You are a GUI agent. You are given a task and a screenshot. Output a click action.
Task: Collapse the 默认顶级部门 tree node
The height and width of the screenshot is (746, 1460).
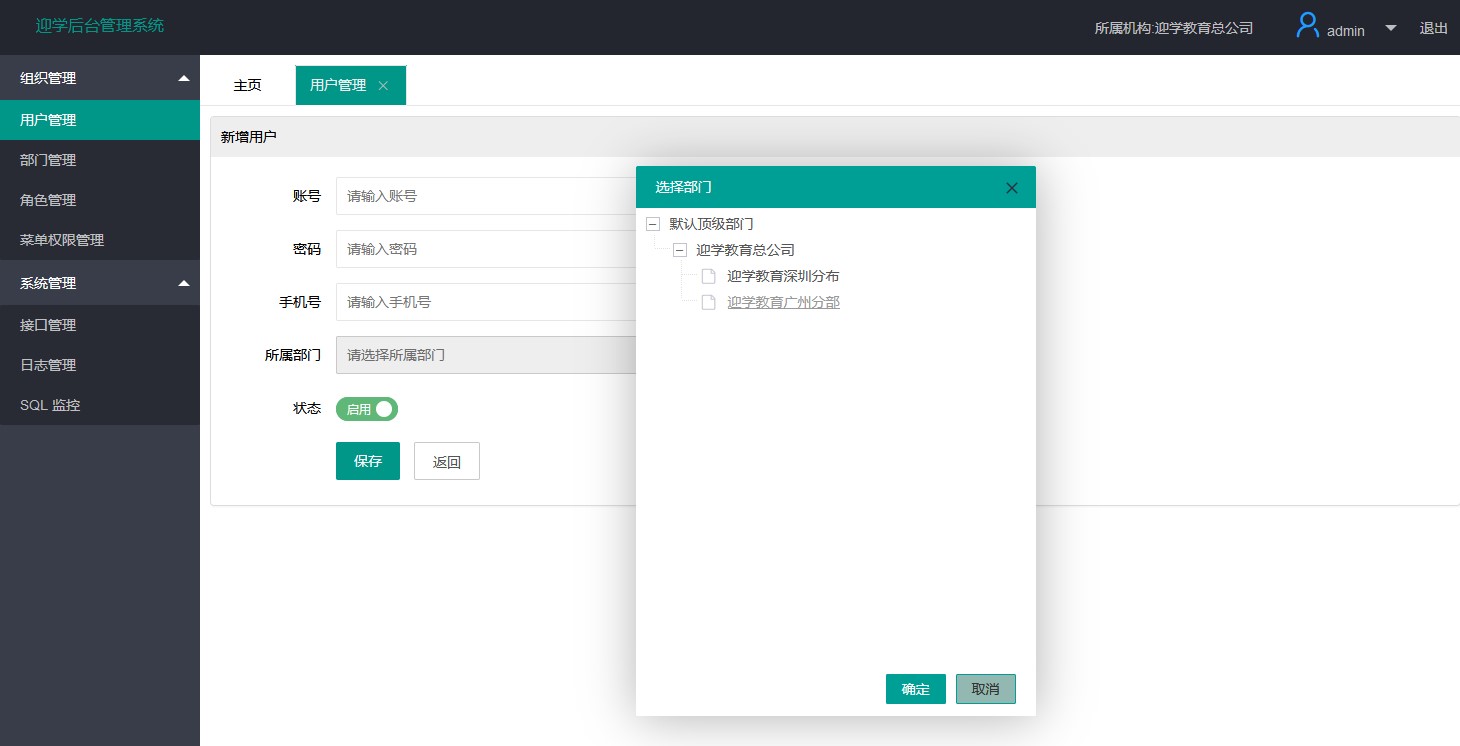click(654, 224)
